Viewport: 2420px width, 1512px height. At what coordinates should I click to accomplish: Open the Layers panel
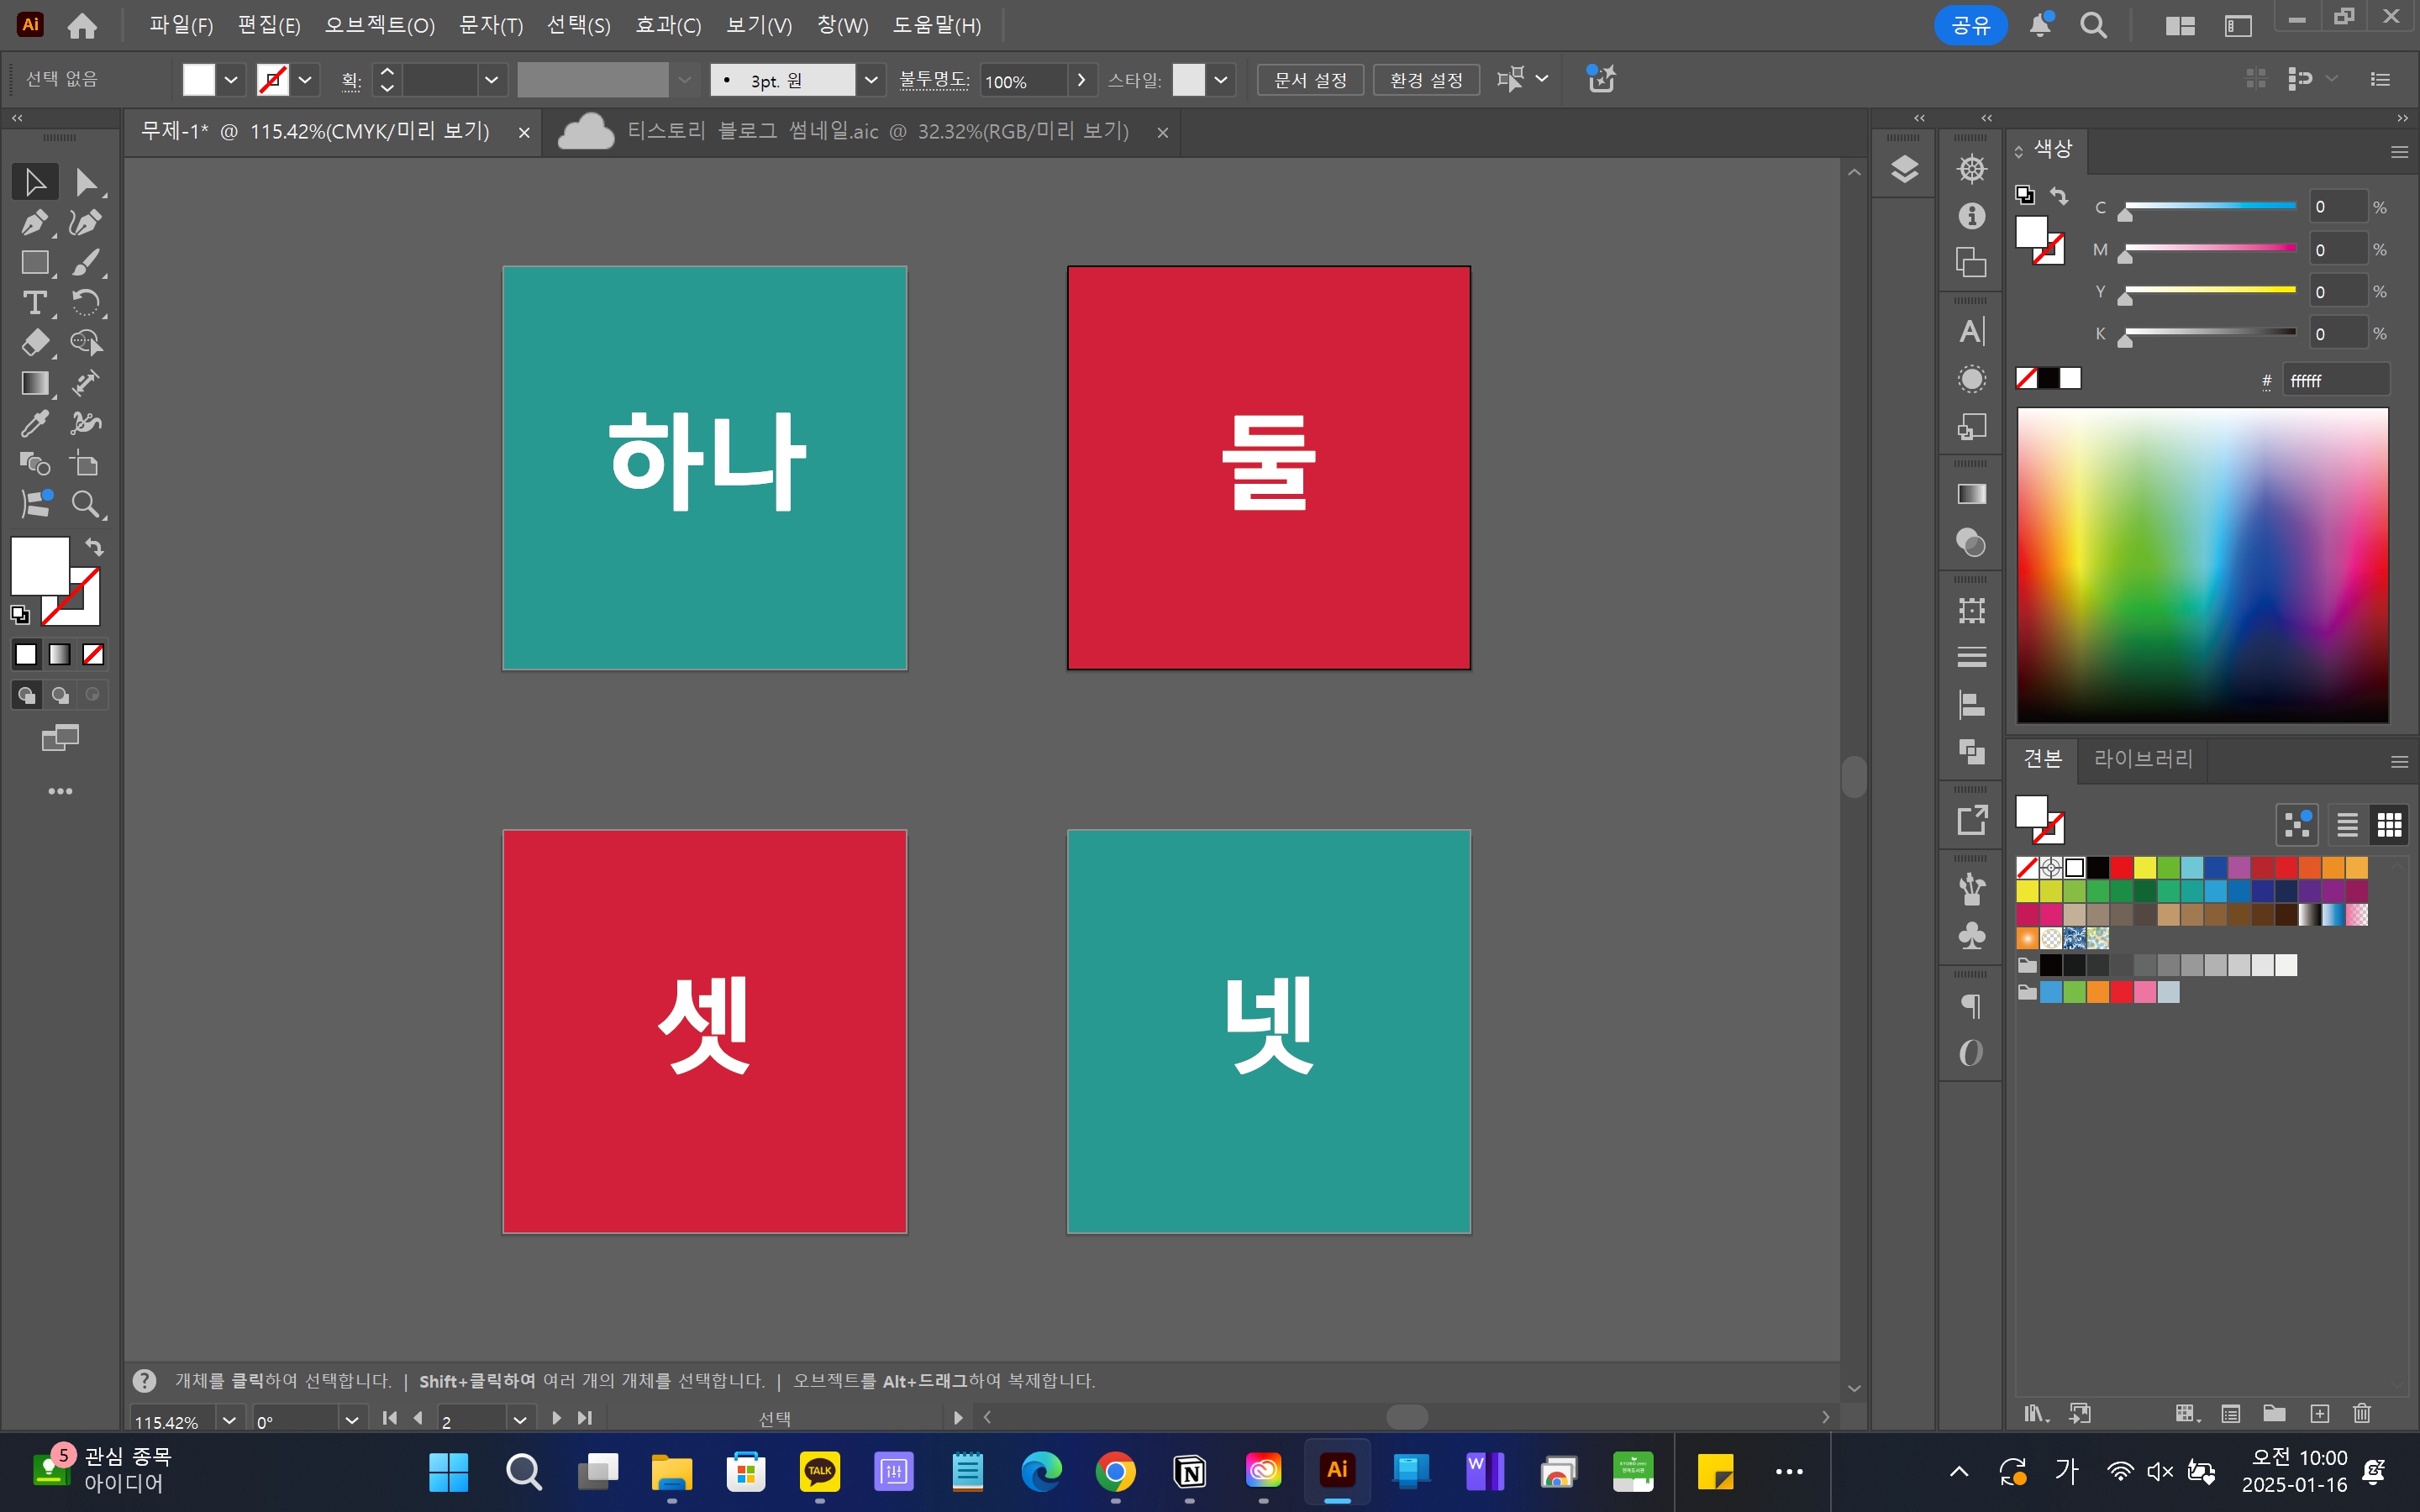click(x=1903, y=168)
